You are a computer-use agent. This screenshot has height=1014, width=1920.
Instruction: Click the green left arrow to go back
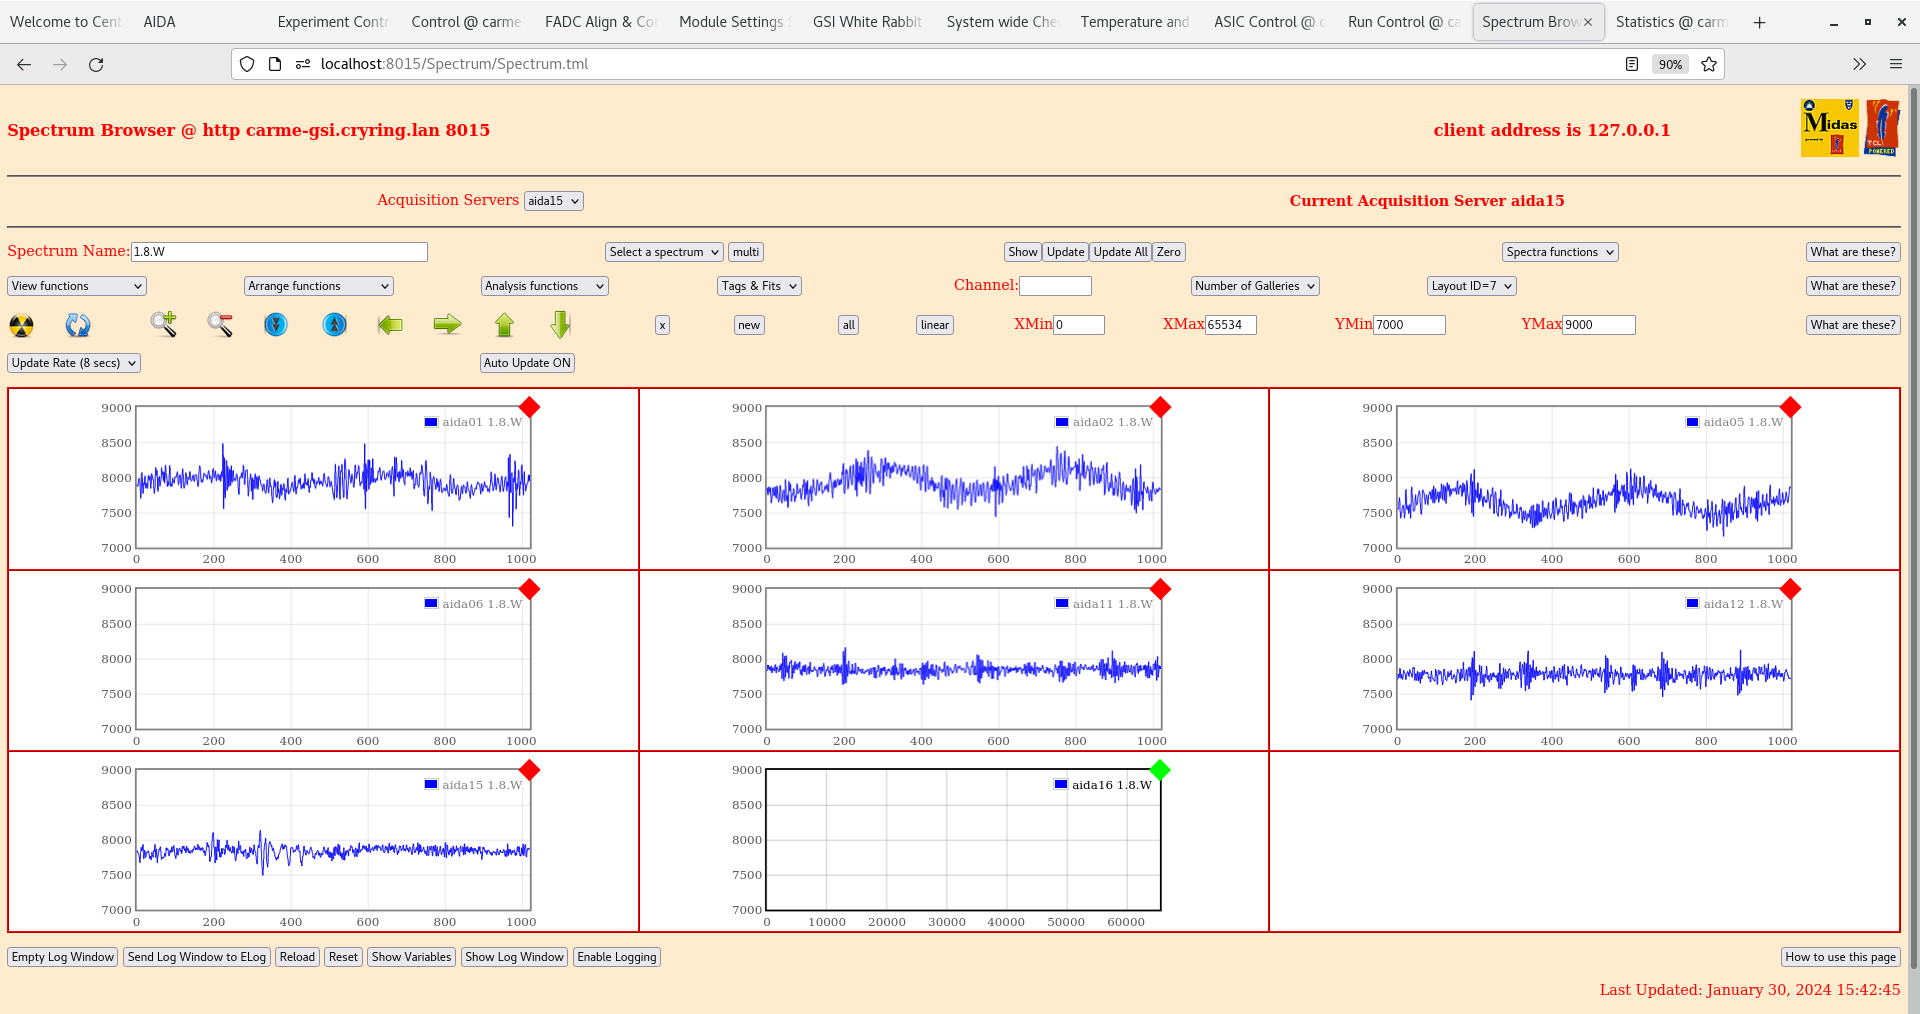[x=390, y=325]
